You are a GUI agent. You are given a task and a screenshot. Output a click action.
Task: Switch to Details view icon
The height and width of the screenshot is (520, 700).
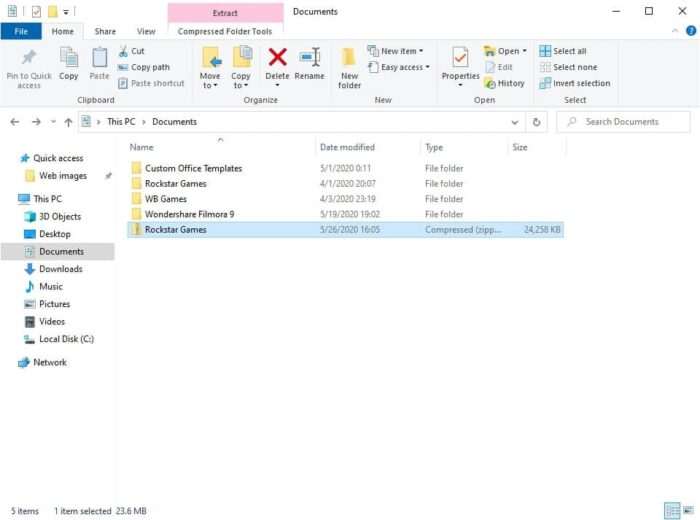tap(672, 510)
